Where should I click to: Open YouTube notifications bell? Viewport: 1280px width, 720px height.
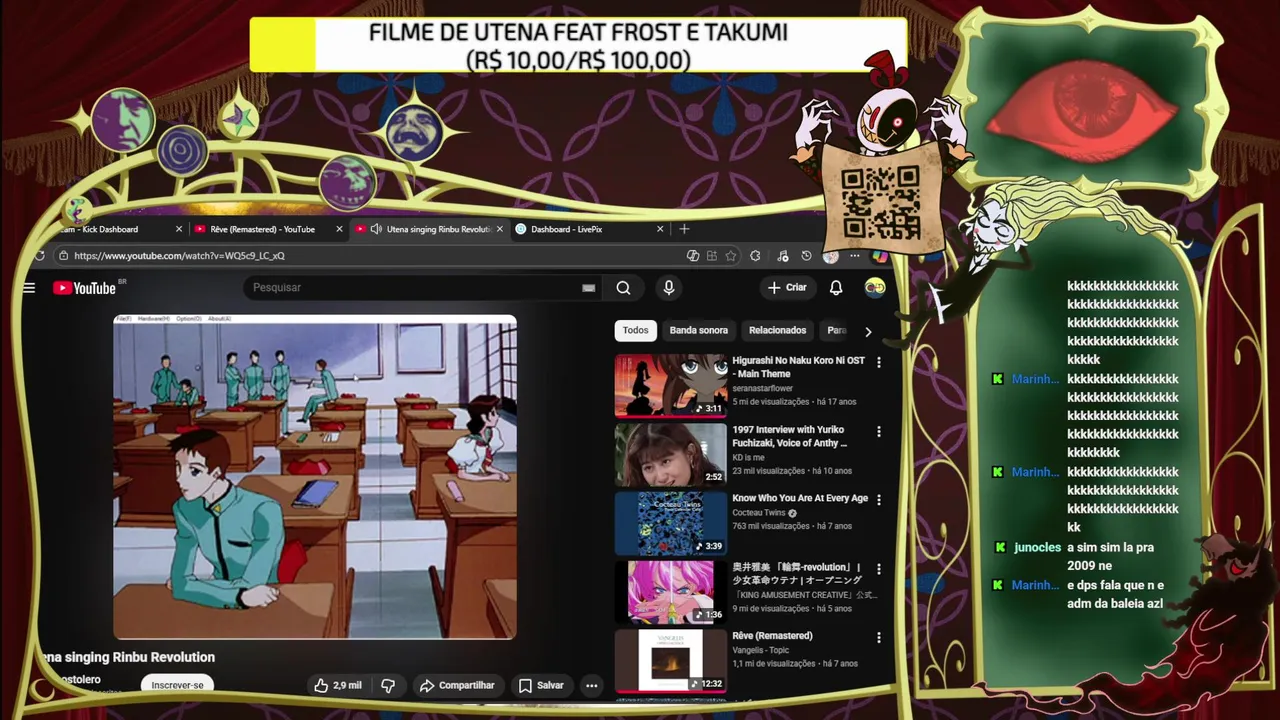pyautogui.click(x=836, y=288)
